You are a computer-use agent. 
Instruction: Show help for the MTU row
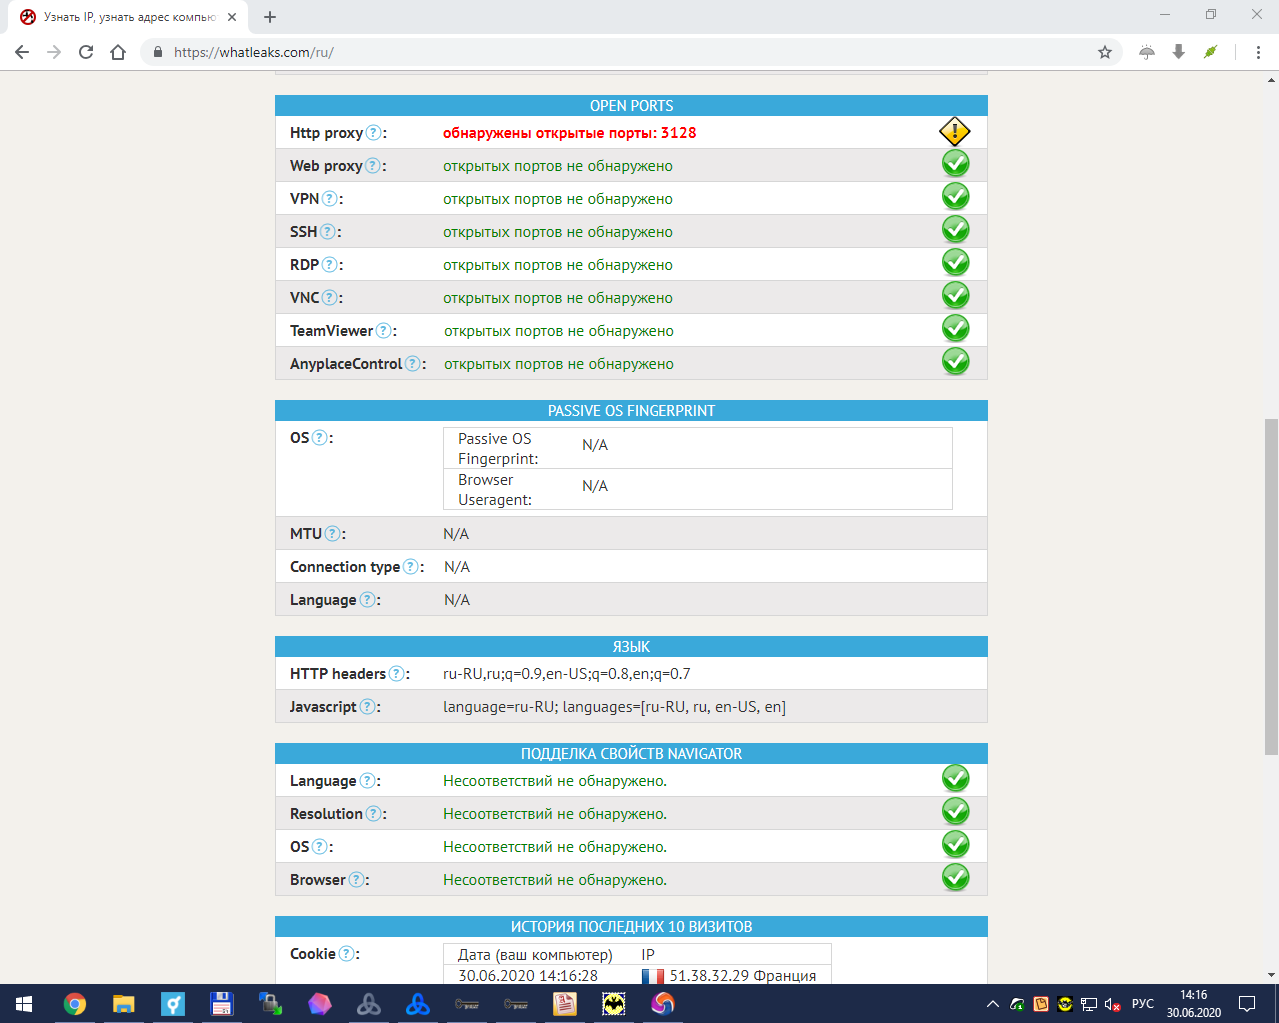(x=333, y=534)
